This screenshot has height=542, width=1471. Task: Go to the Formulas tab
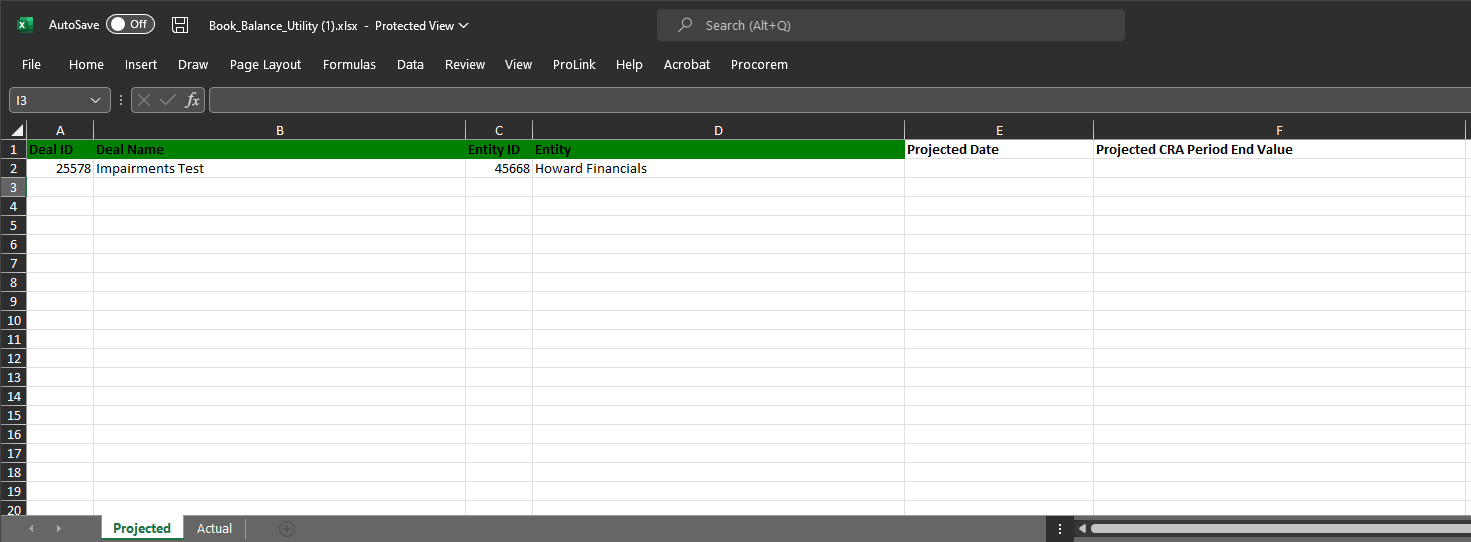349,64
